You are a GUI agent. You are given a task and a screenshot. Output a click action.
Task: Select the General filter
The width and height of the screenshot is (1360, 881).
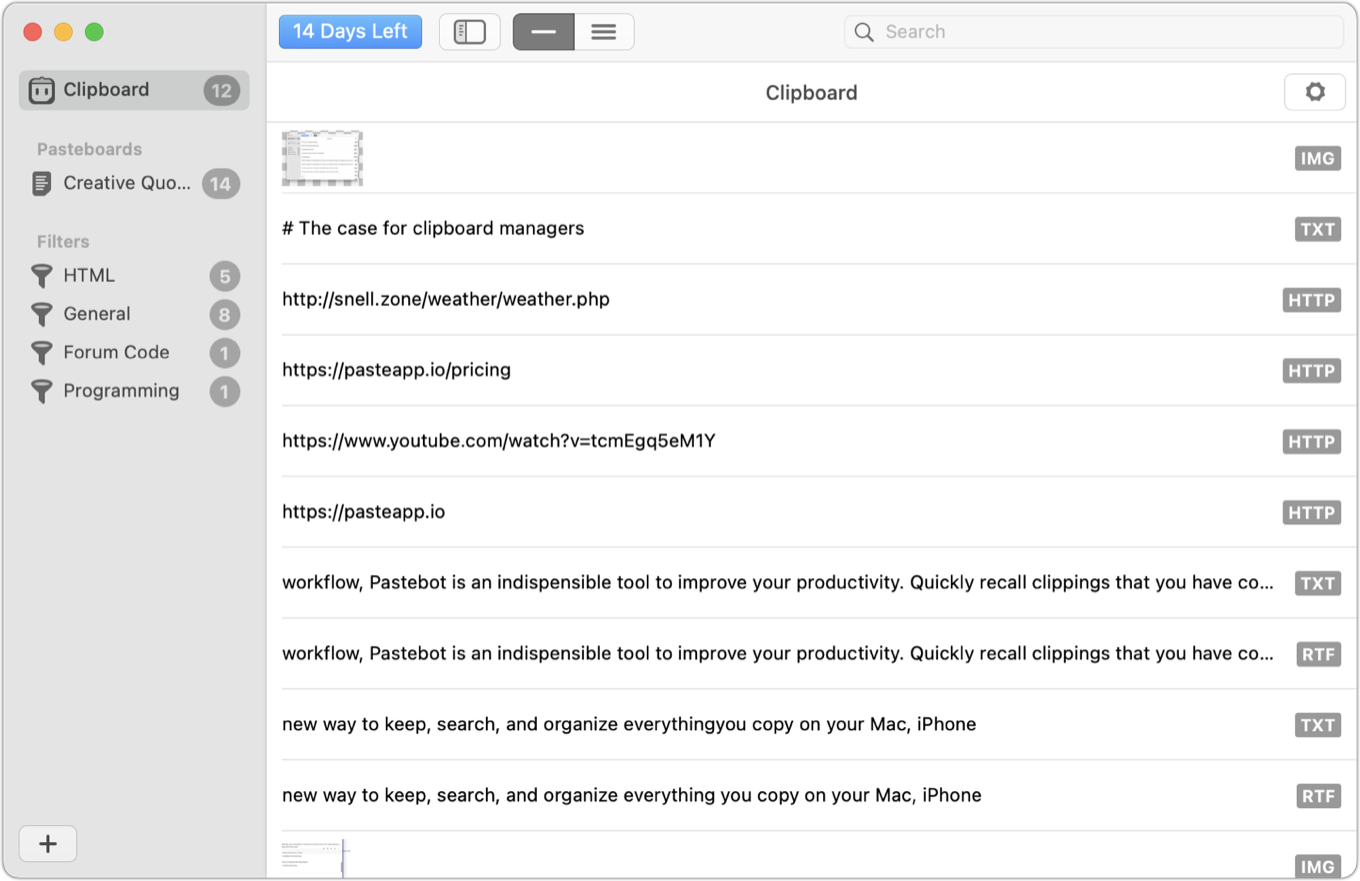coord(96,313)
